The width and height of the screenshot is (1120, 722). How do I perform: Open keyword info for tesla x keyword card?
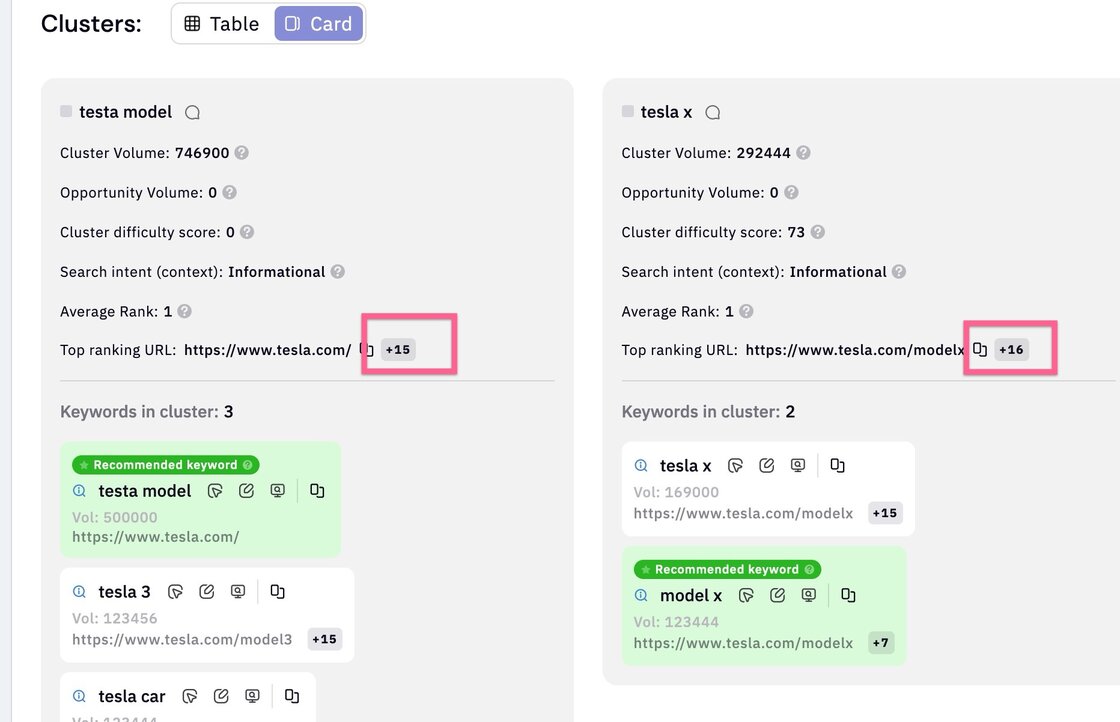pyautogui.click(x=641, y=466)
